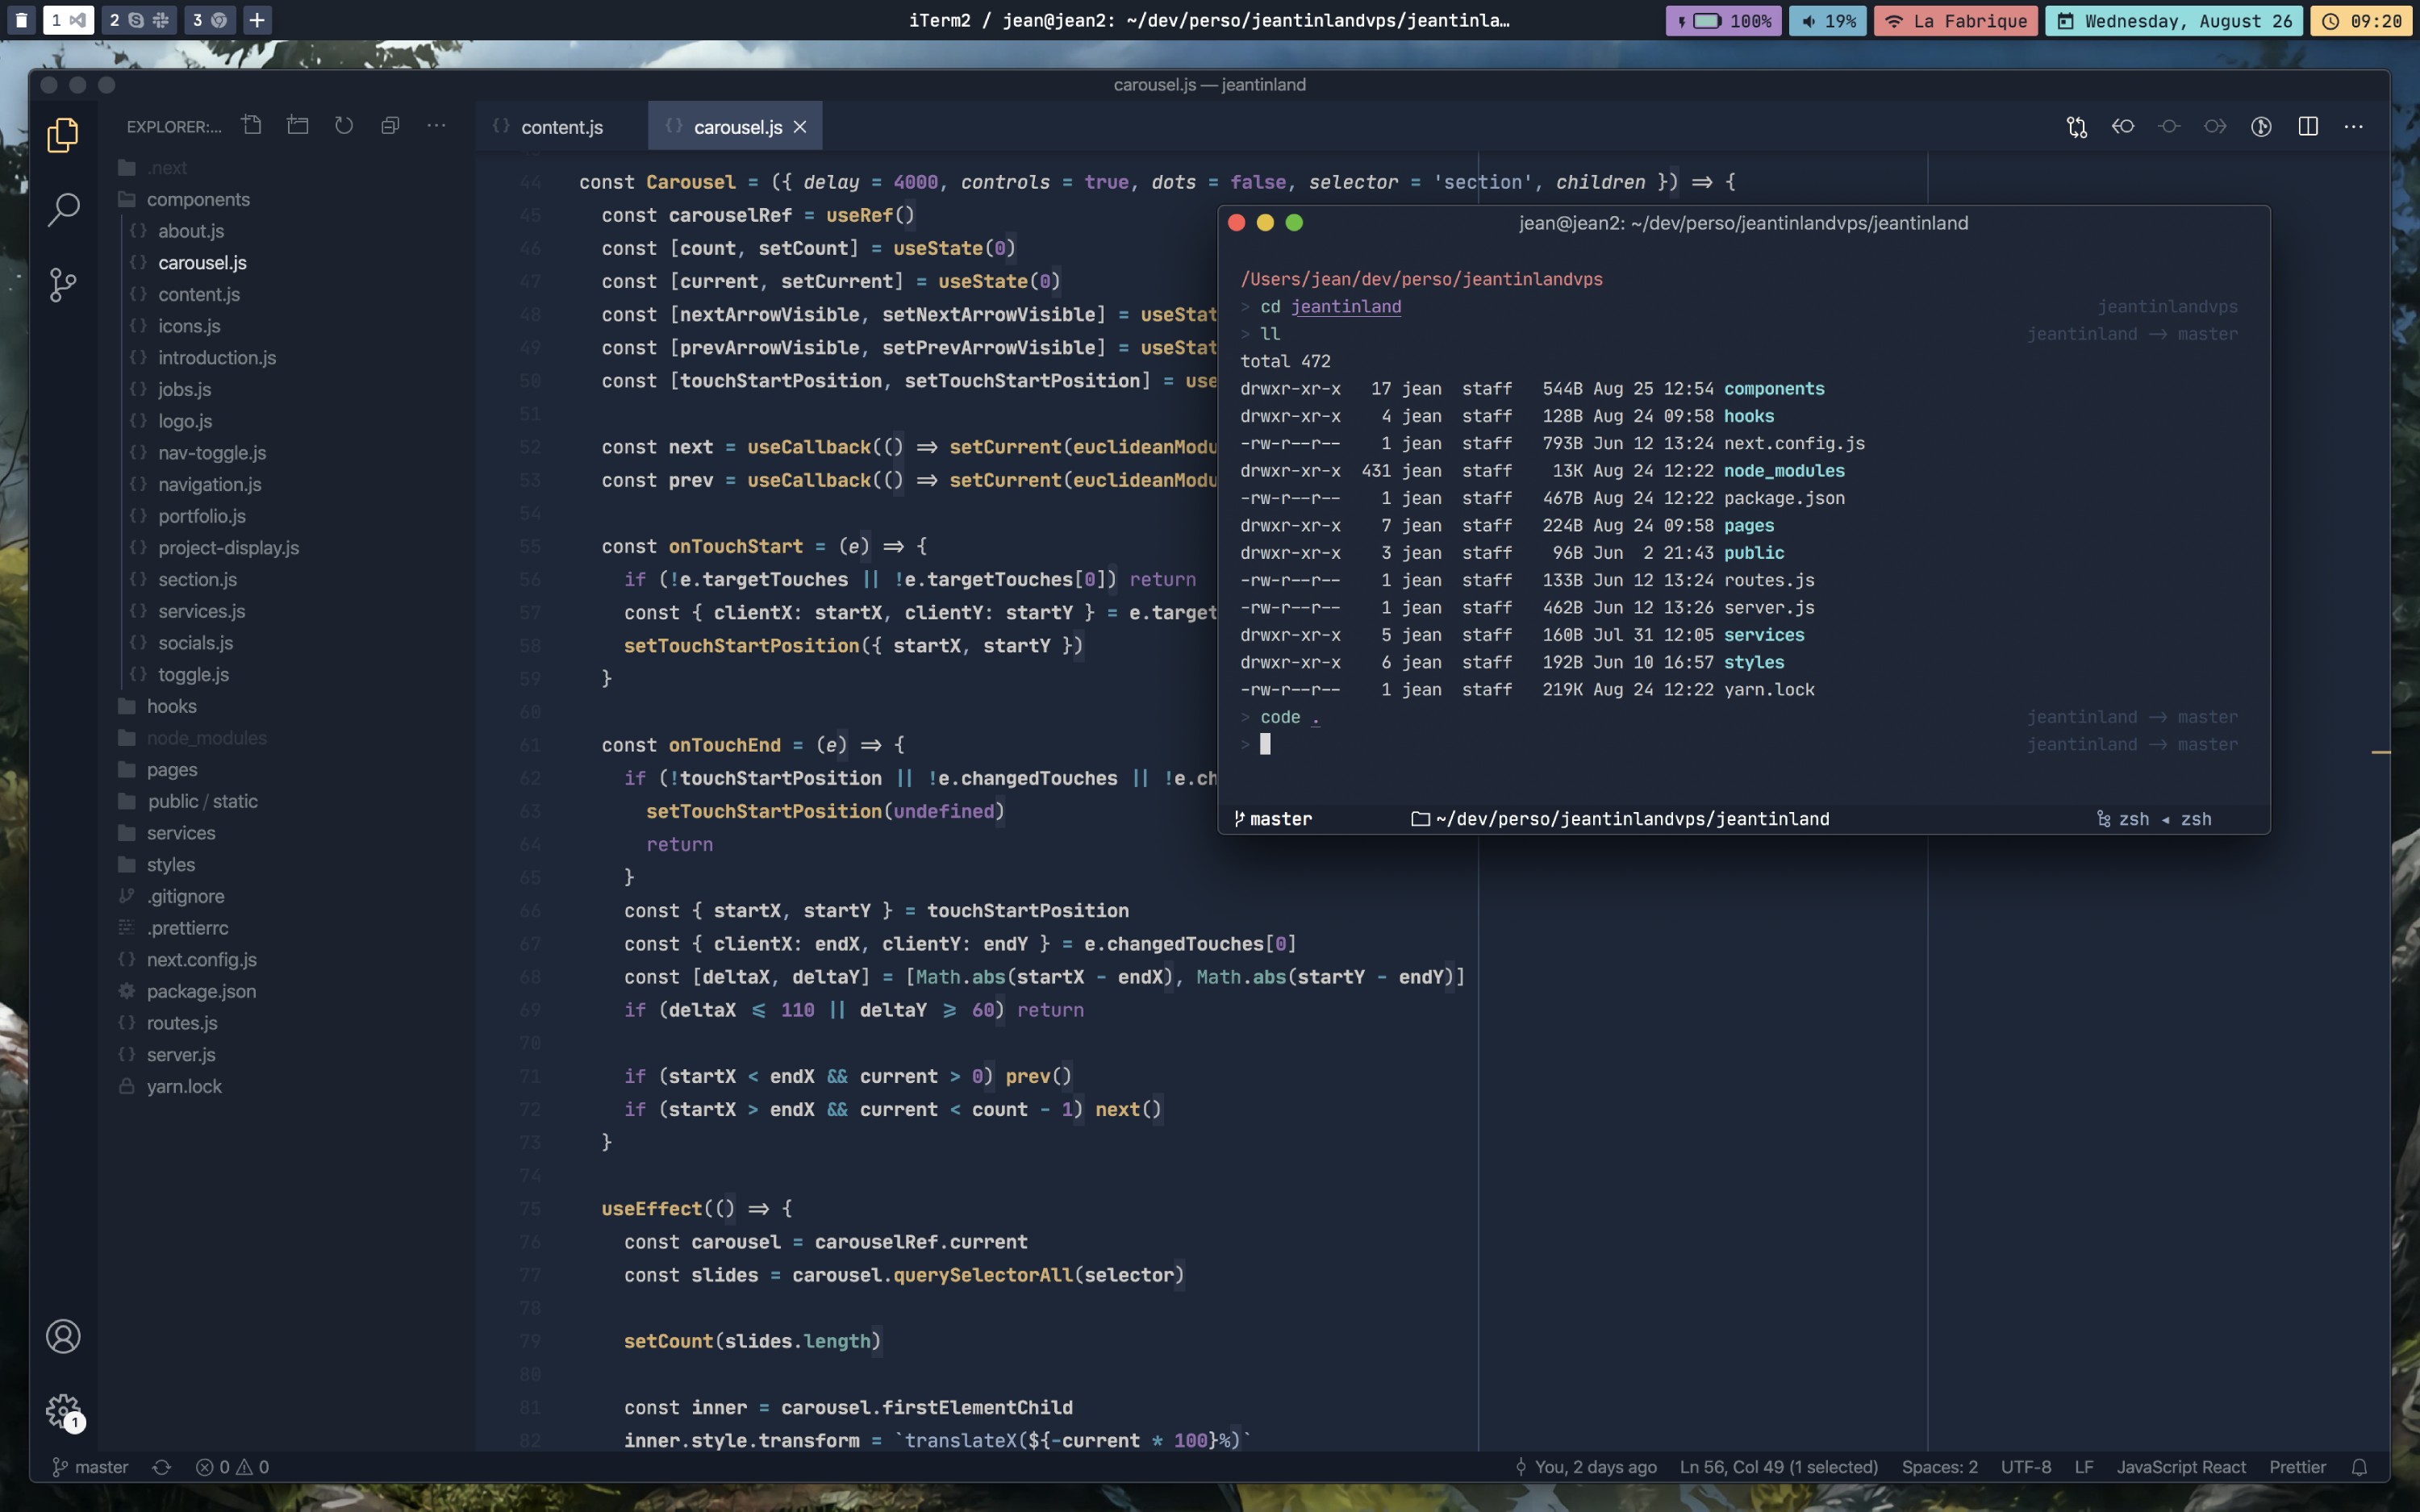Expand the services folder in Explorer
Image resolution: width=2420 pixels, height=1512 pixels.
[x=180, y=833]
